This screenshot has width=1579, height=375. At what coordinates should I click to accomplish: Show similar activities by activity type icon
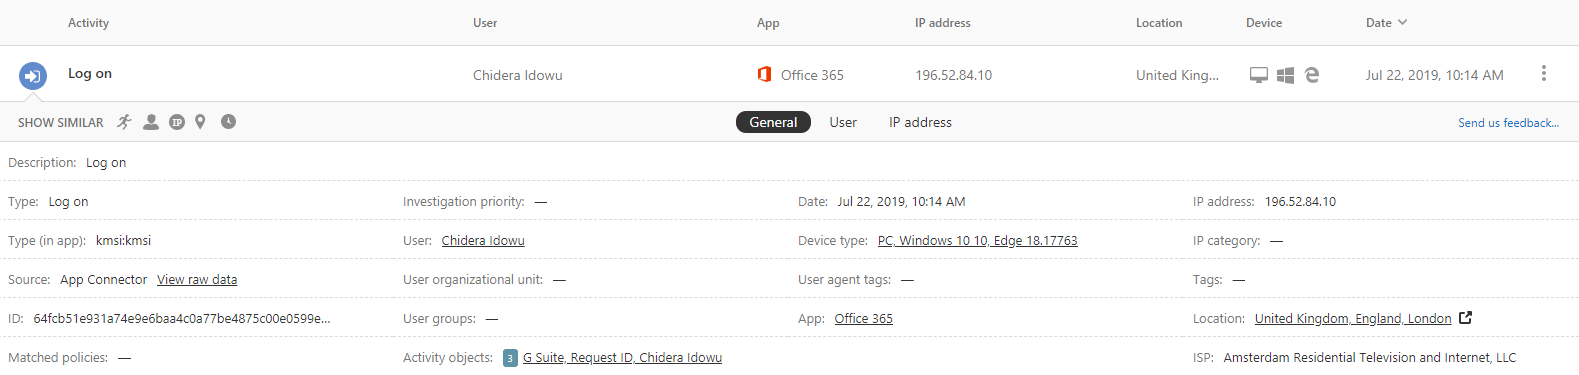pyautogui.click(x=124, y=122)
